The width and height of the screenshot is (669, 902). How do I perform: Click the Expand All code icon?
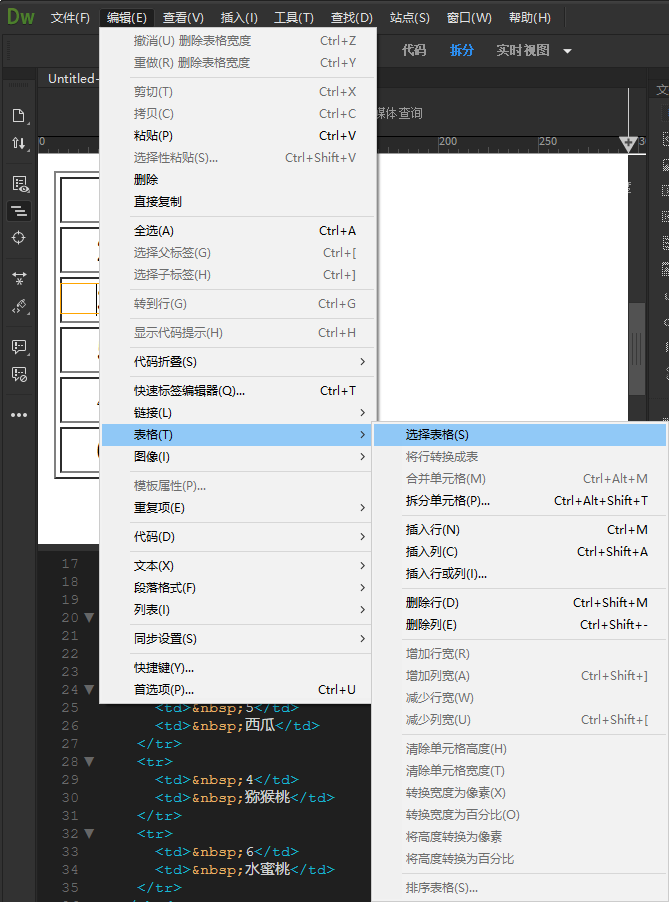[19, 278]
